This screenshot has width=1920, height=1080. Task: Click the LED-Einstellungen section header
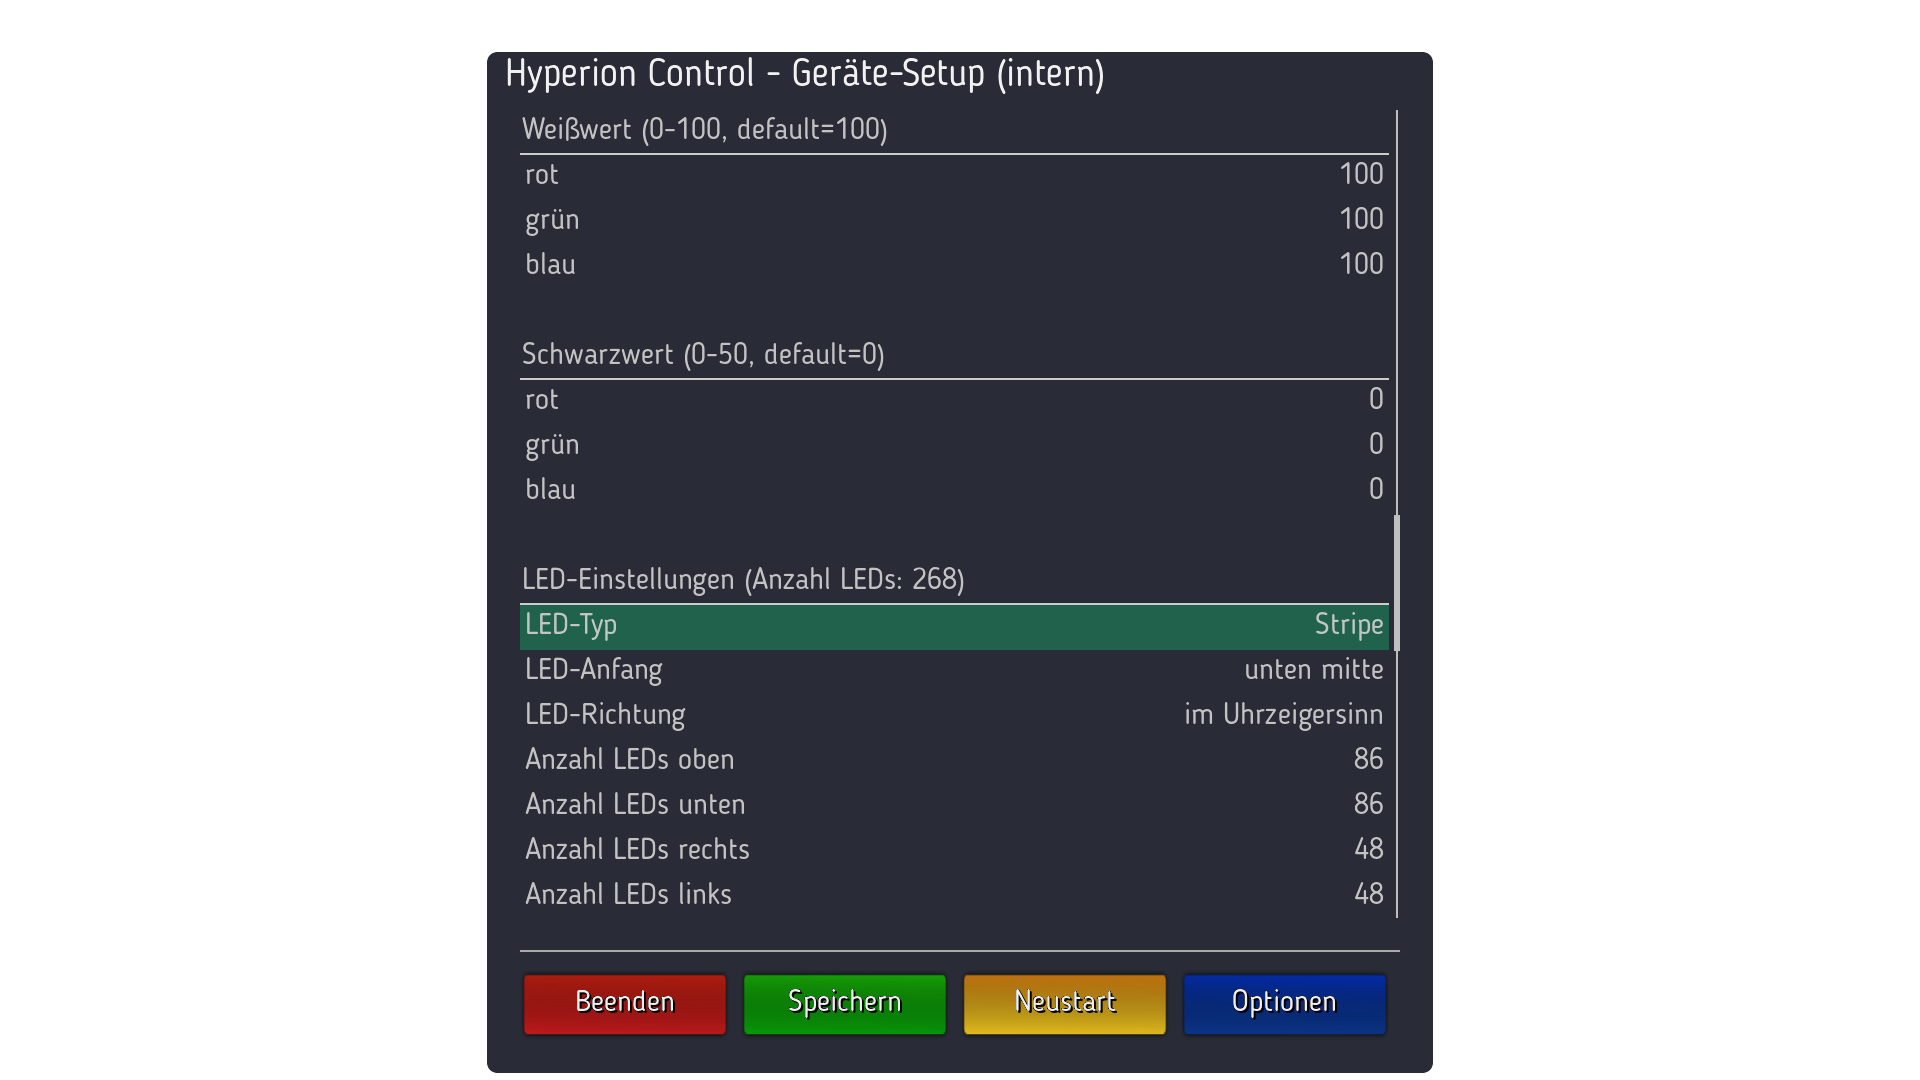click(x=743, y=580)
